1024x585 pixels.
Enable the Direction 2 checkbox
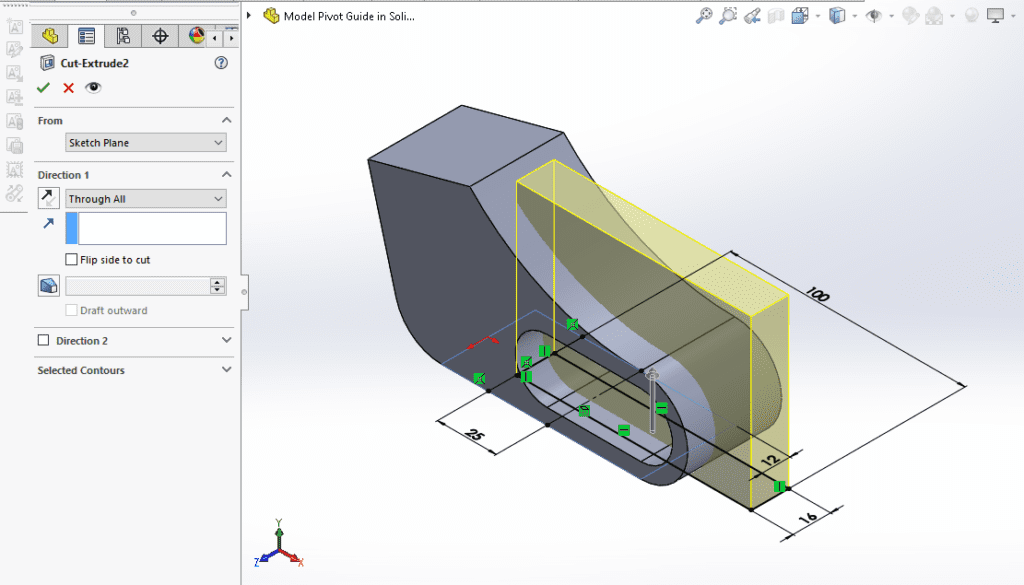coord(44,340)
